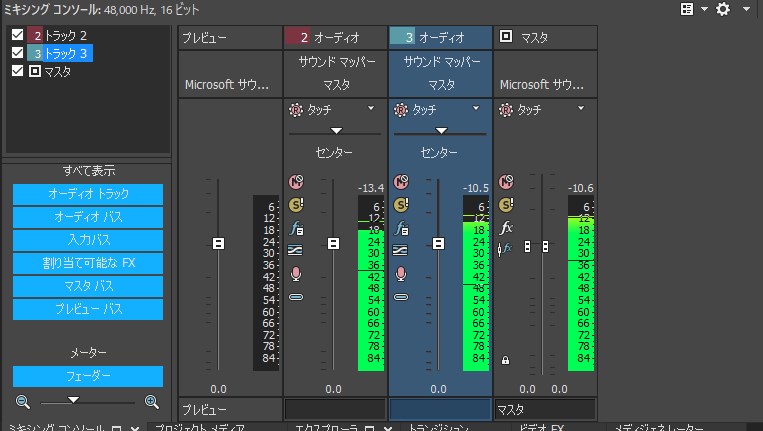This screenshot has width=763, height=431.
Task: Toggle オーディオ トラック visibility
Action: tap(88, 194)
